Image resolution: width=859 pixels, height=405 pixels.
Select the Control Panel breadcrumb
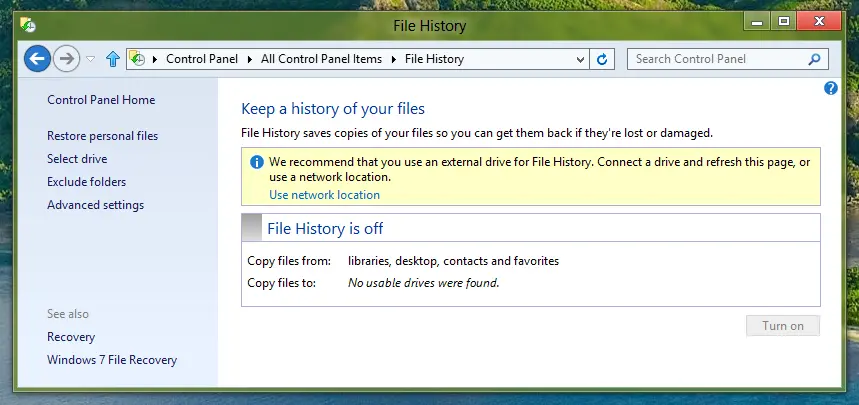(202, 59)
